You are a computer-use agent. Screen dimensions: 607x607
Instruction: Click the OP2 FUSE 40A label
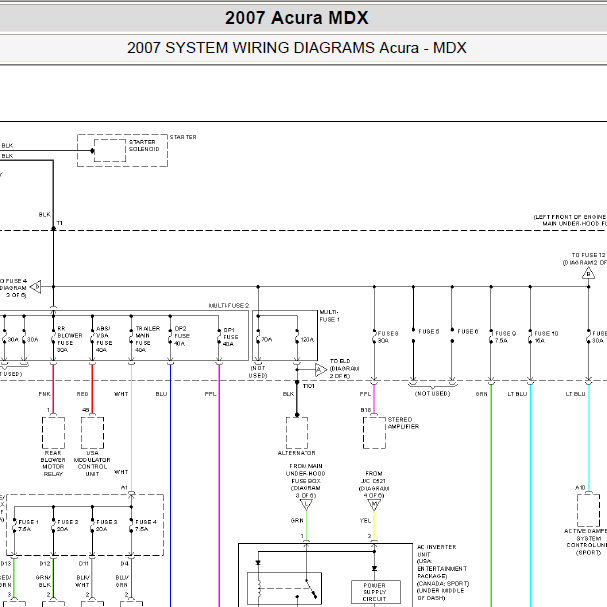(182, 336)
